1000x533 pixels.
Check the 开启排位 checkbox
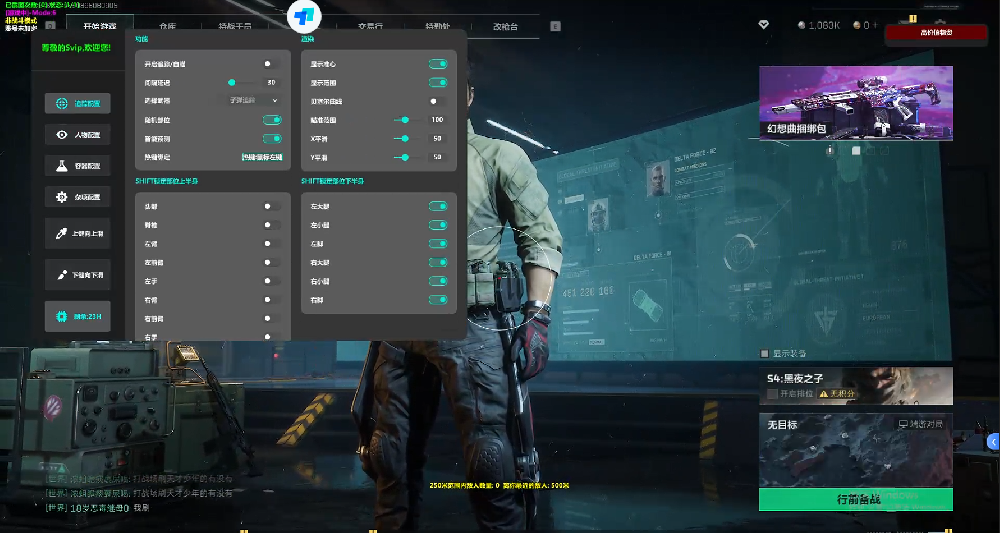click(x=772, y=394)
